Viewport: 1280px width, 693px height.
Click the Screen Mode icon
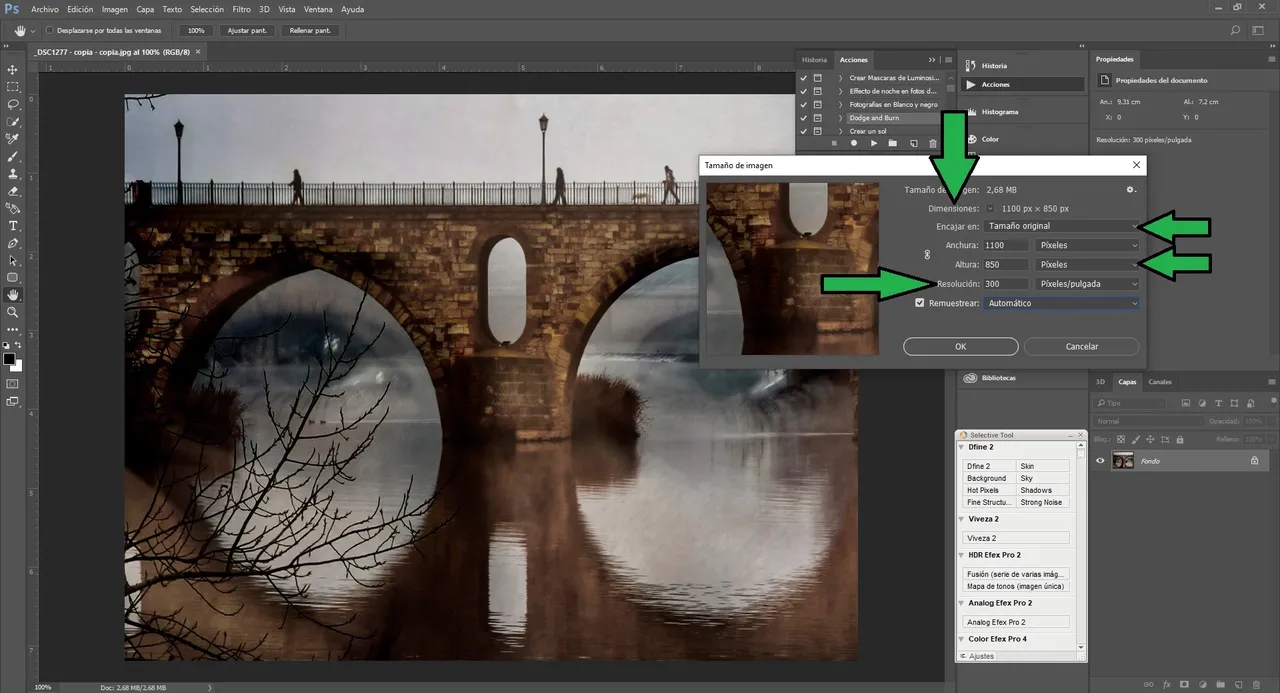pyautogui.click(x=13, y=401)
